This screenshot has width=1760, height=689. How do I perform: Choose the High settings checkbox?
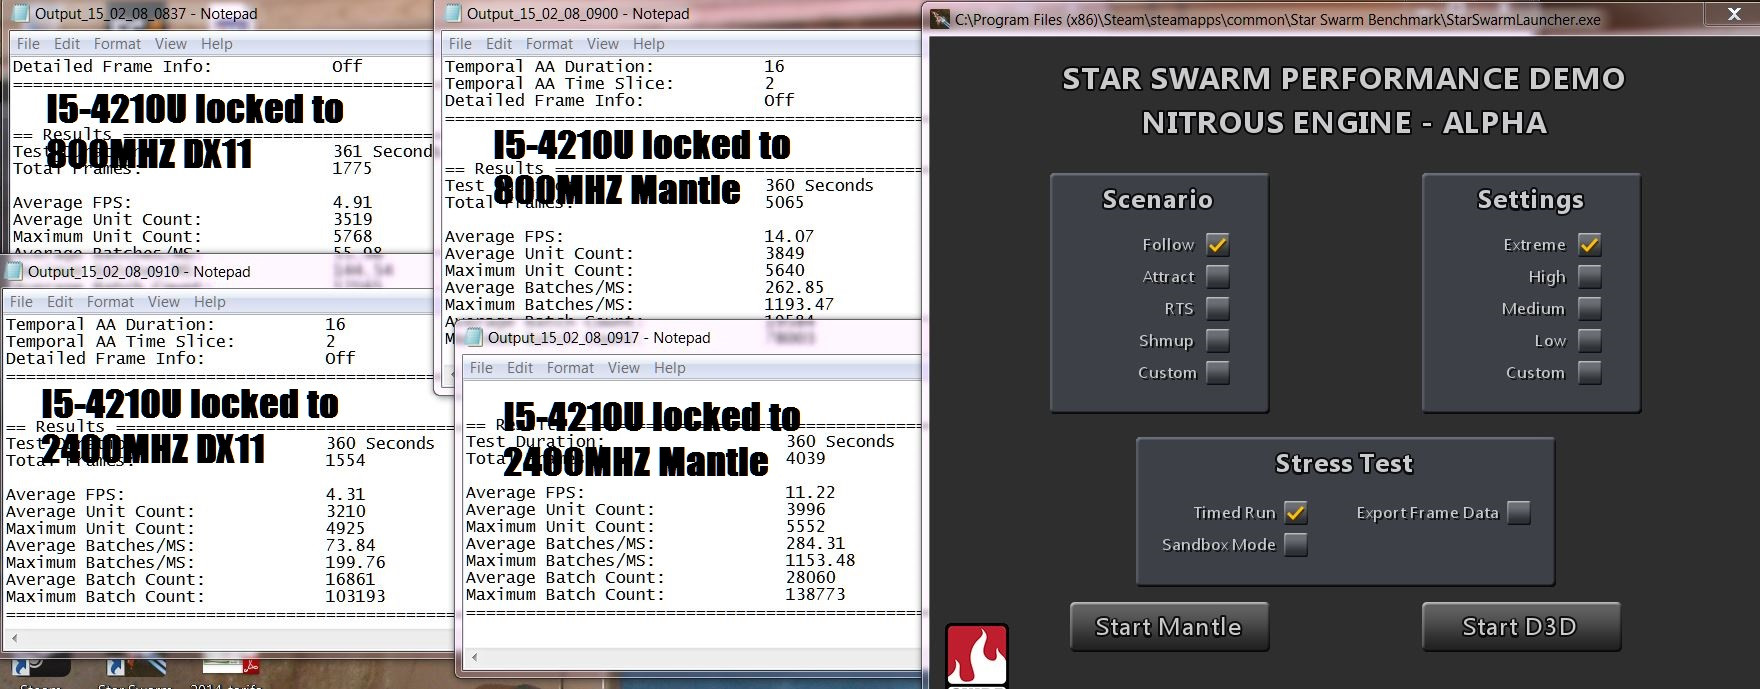(1589, 277)
